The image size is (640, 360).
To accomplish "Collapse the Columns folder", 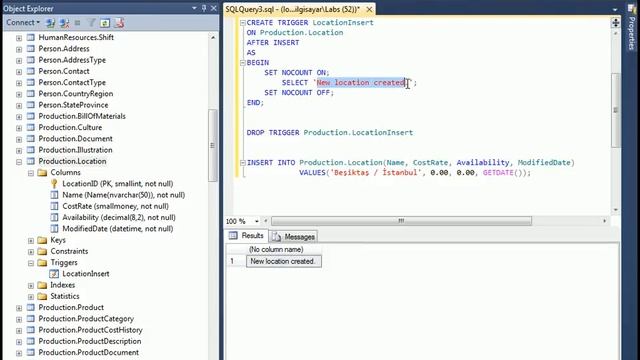I will (31, 173).
